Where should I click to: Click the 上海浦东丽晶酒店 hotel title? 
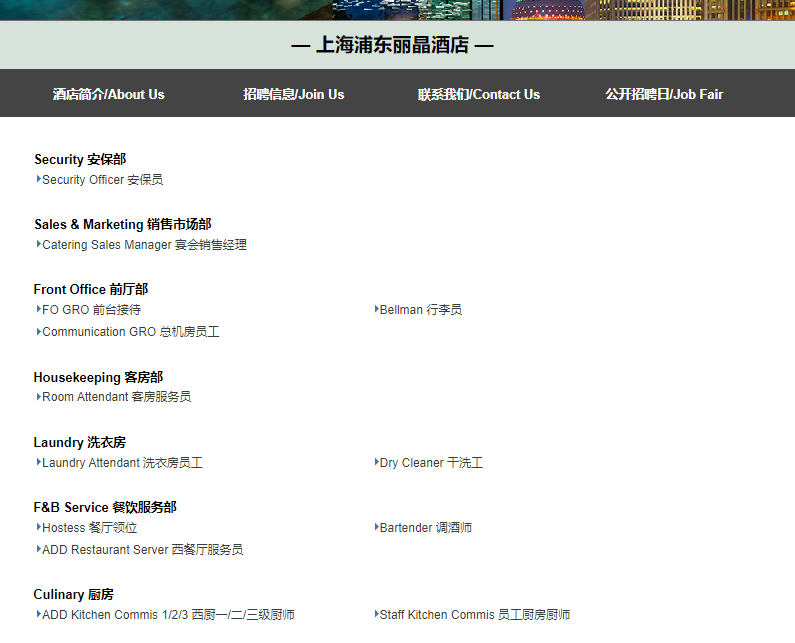392,45
